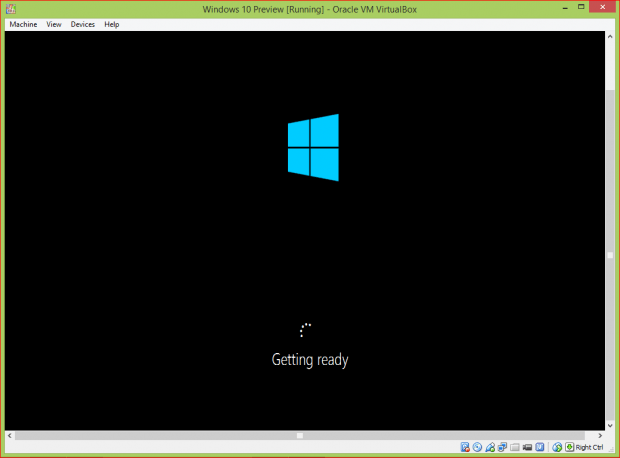This screenshot has height=458, width=620.
Task: Click the horizontal scrollbar left arrow
Action: [x=10, y=435]
